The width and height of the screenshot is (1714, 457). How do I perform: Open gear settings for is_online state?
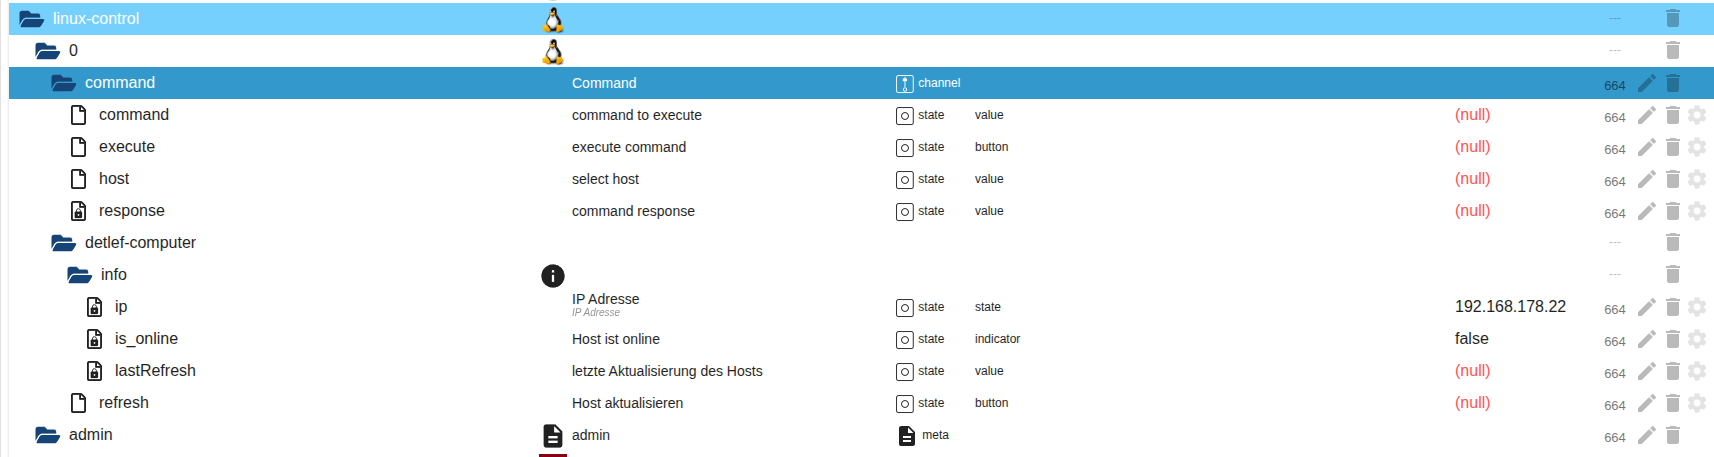(x=1697, y=339)
